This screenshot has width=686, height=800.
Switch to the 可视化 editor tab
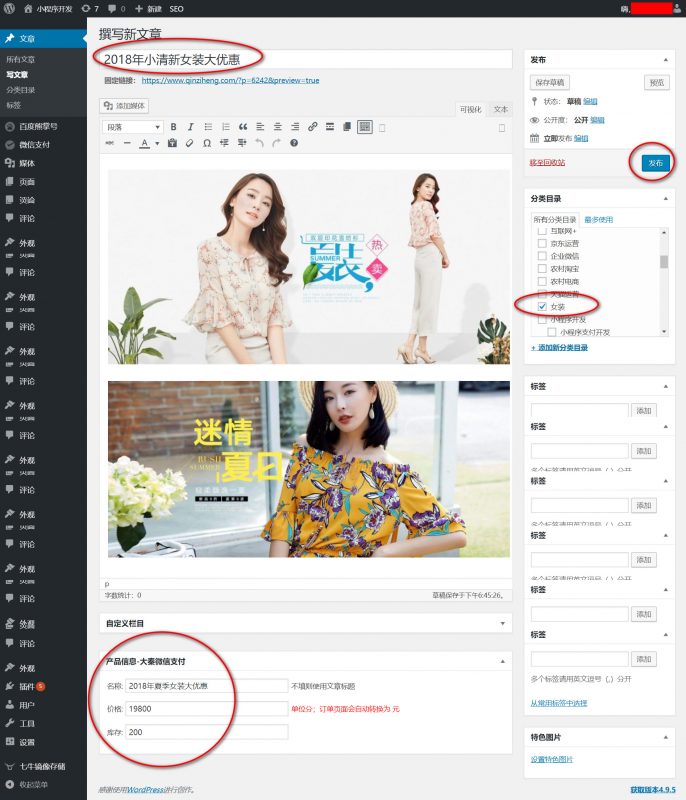(x=470, y=109)
